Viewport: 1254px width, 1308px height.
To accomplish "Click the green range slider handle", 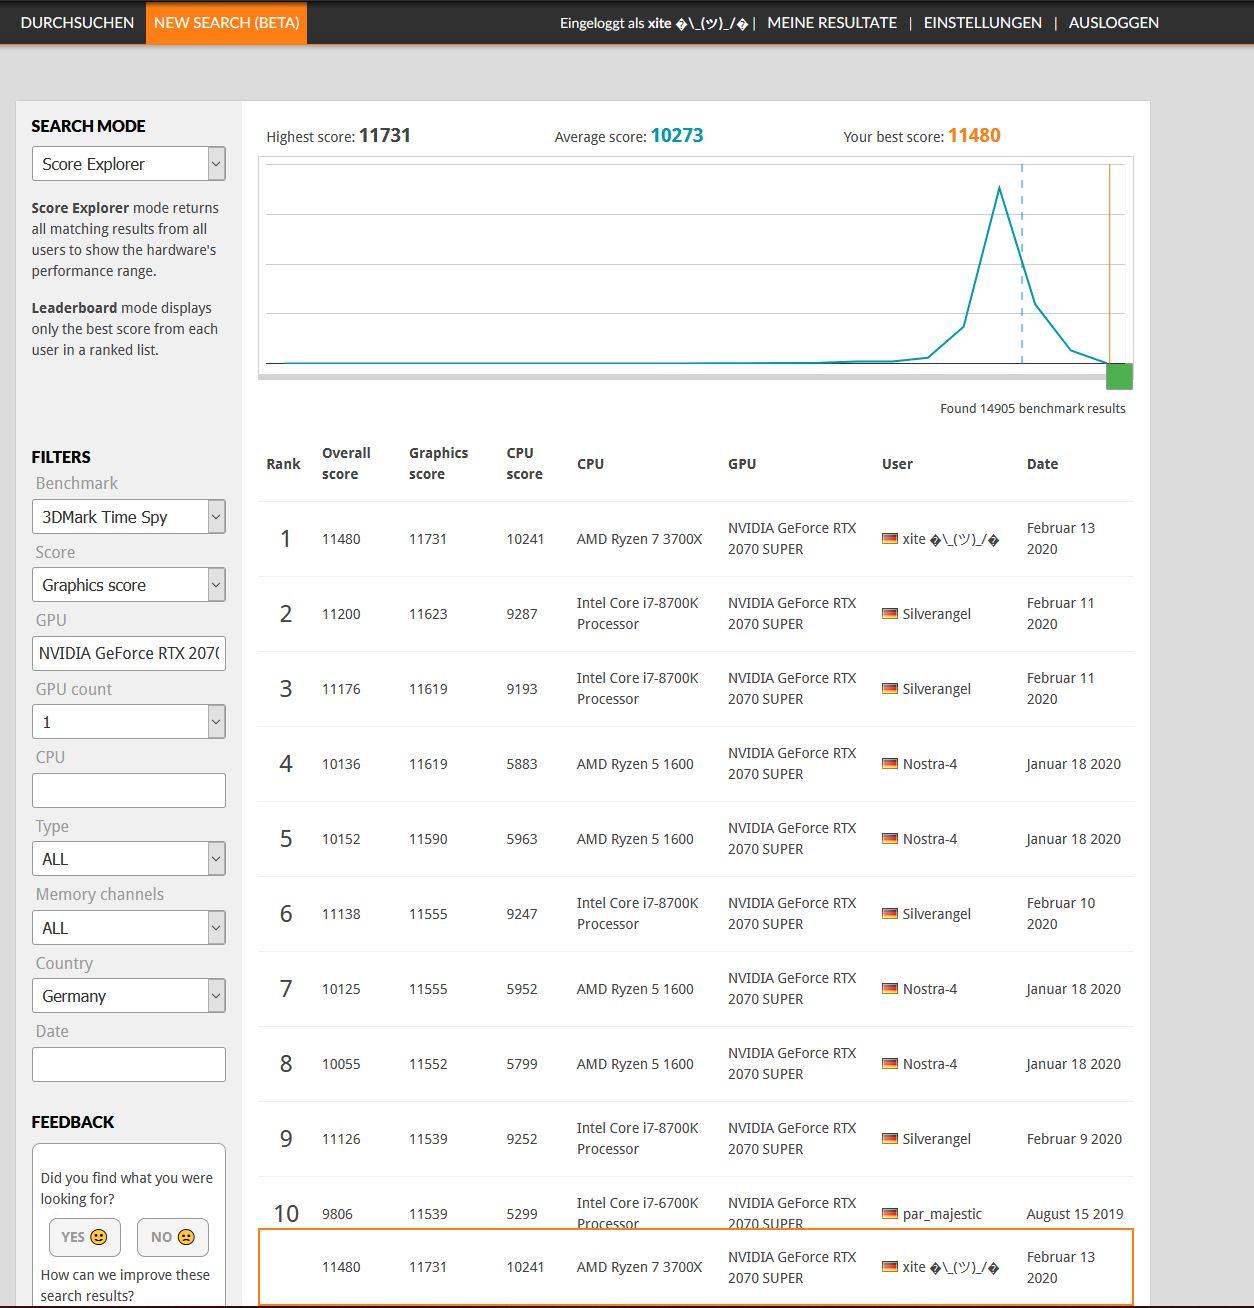I will click(x=1119, y=377).
